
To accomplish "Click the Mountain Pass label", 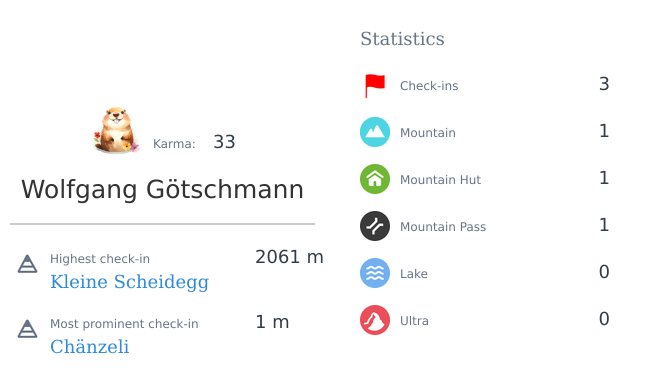I will [443, 227].
